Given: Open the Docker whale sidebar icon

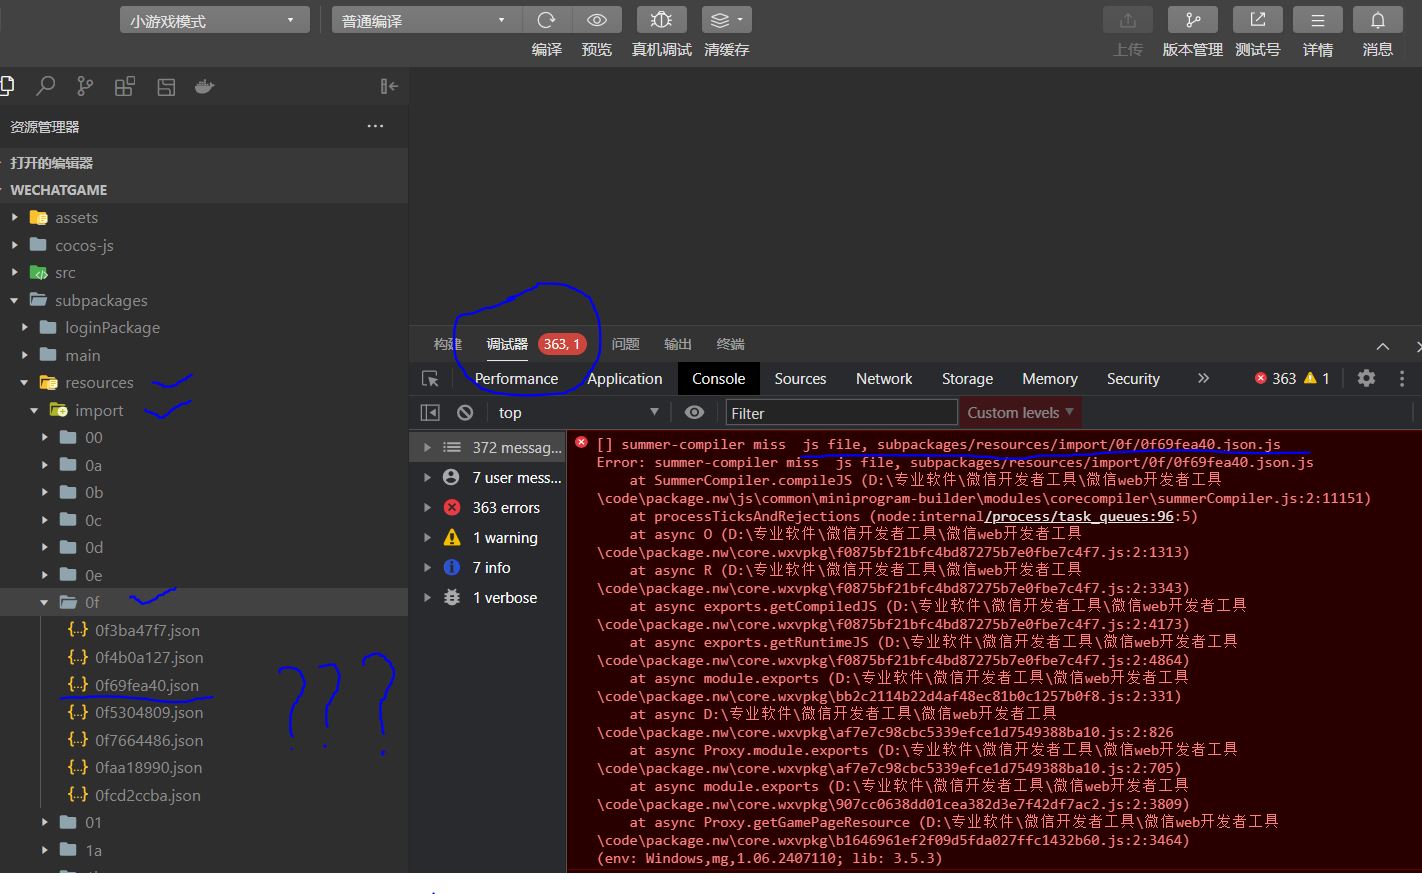Looking at the screenshot, I should coord(205,87).
